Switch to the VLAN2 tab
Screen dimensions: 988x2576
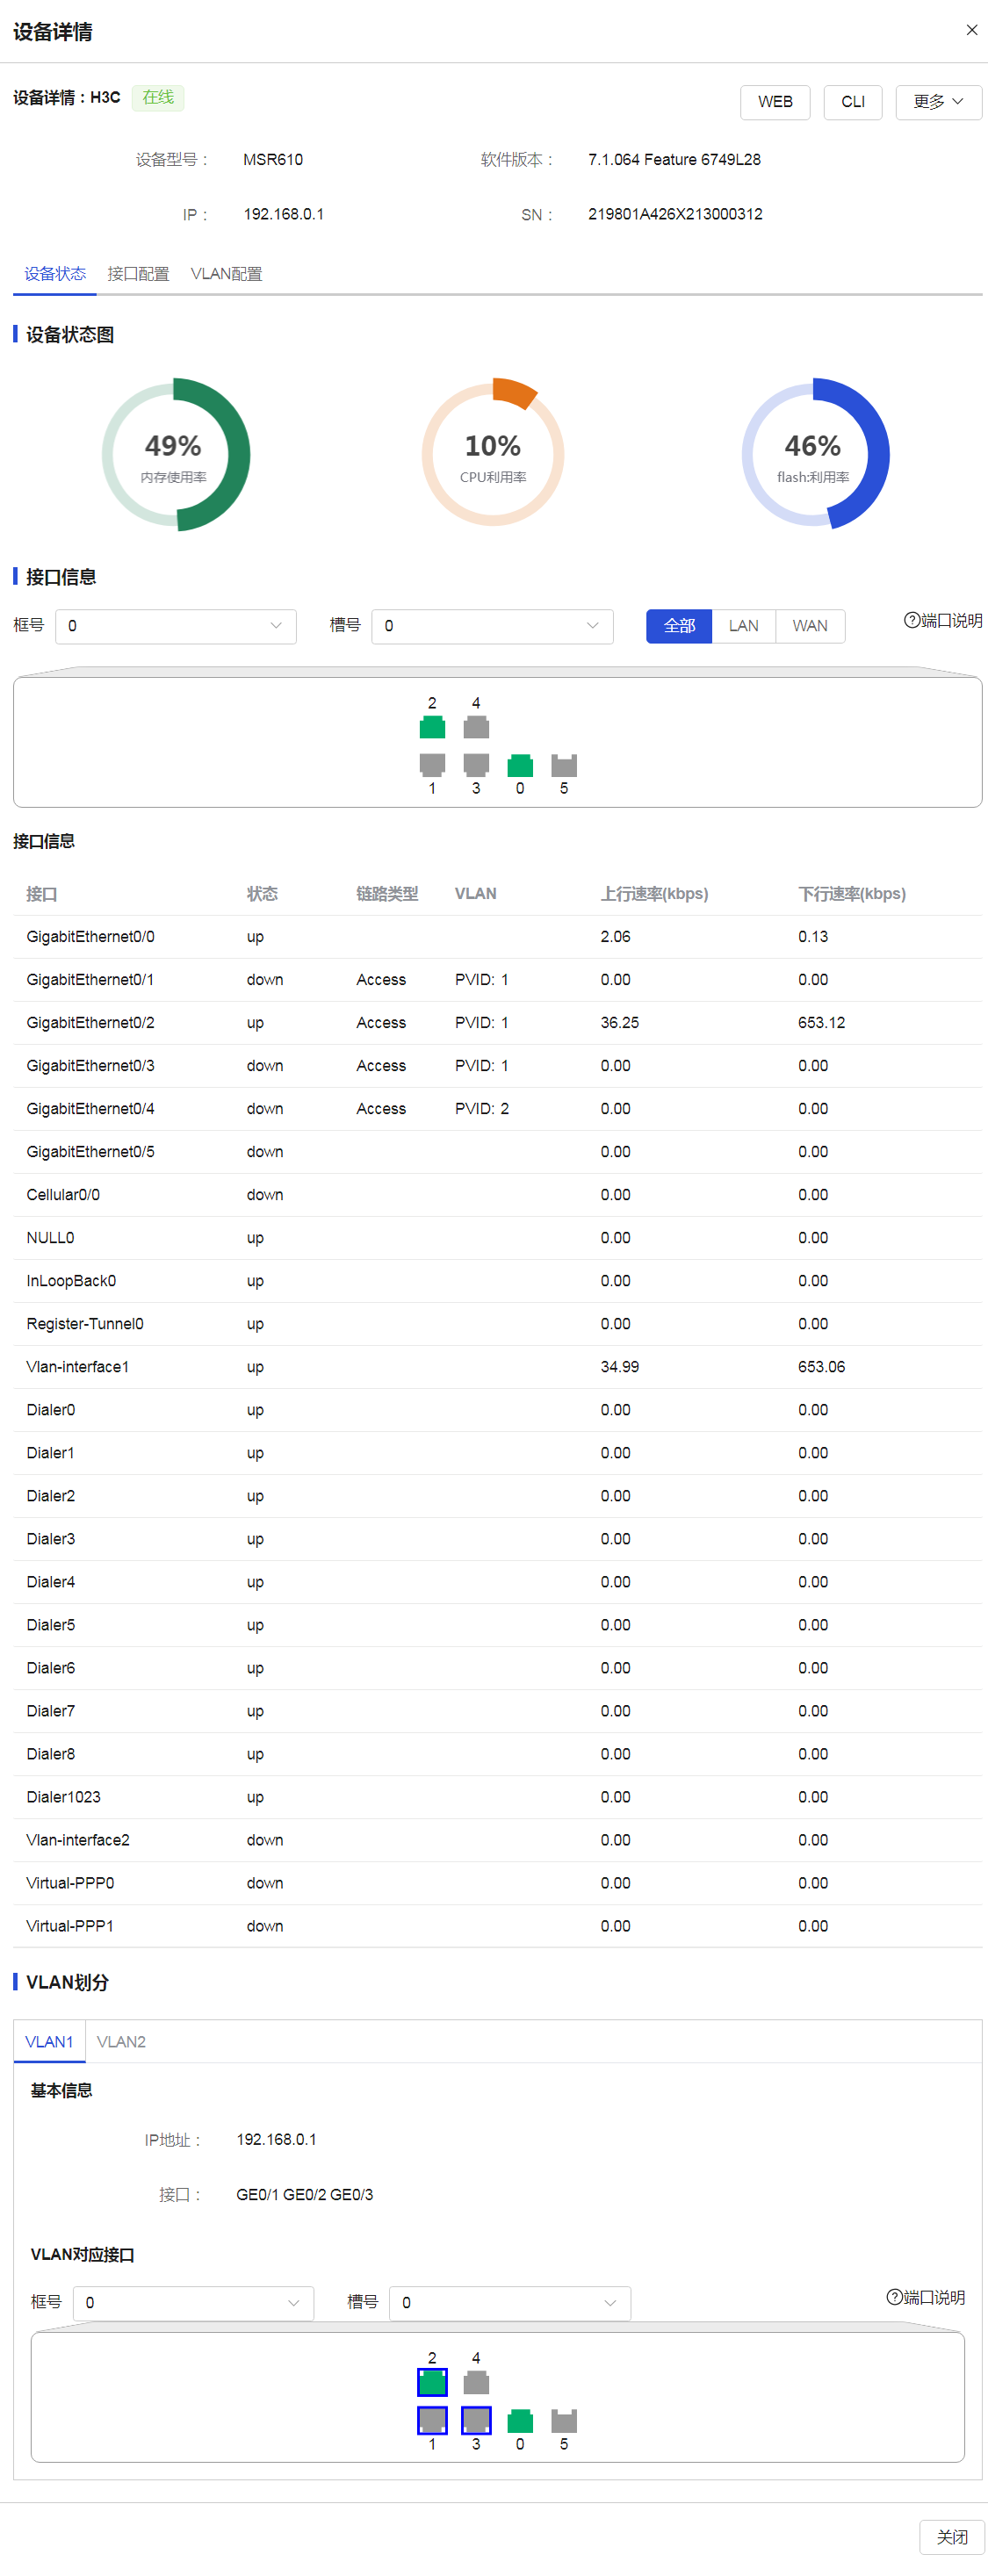coord(121,2041)
